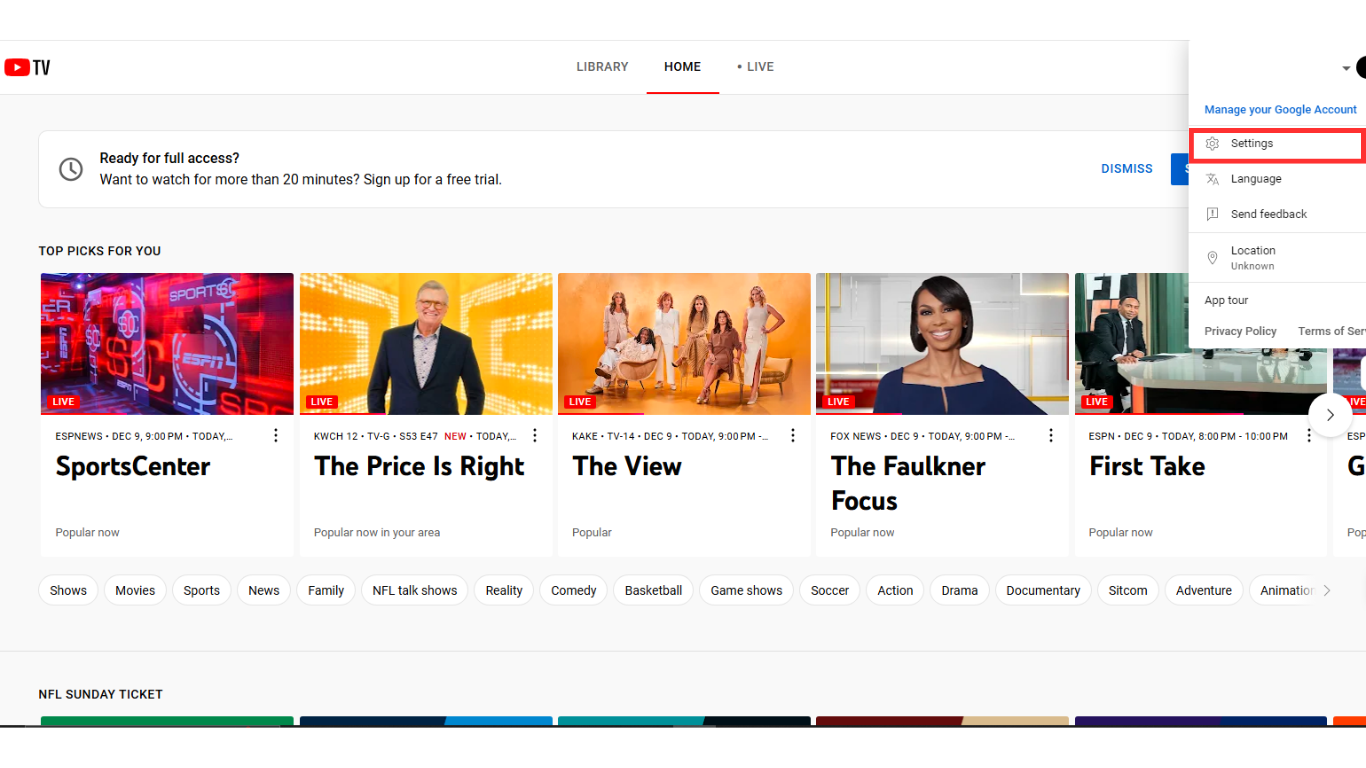This screenshot has height=768, width=1366.
Task: Switch to the Live tab
Action: pos(756,67)
